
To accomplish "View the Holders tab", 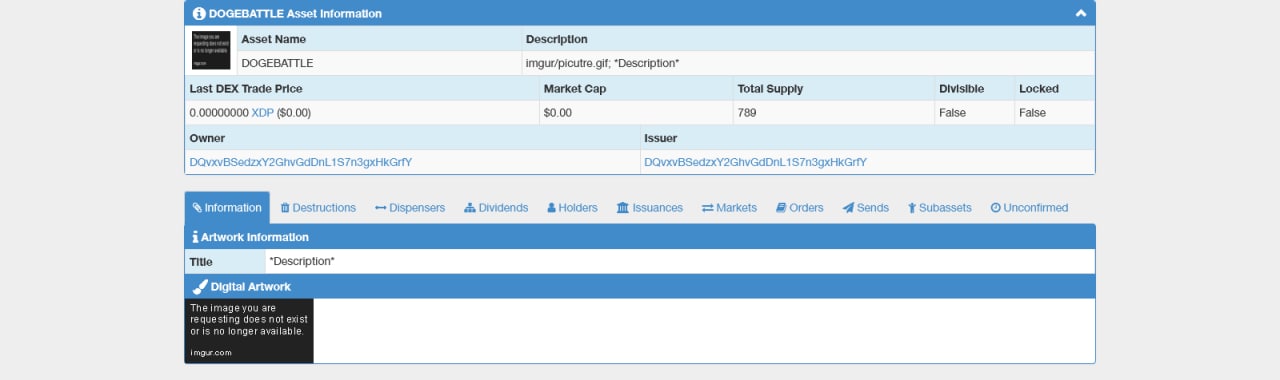I will (x=572, y=208).
